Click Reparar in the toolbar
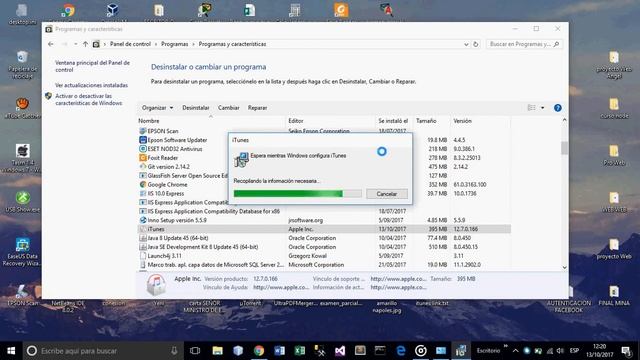Image resolution: width=640 pixels, height=360 pixels. [257, 108]
